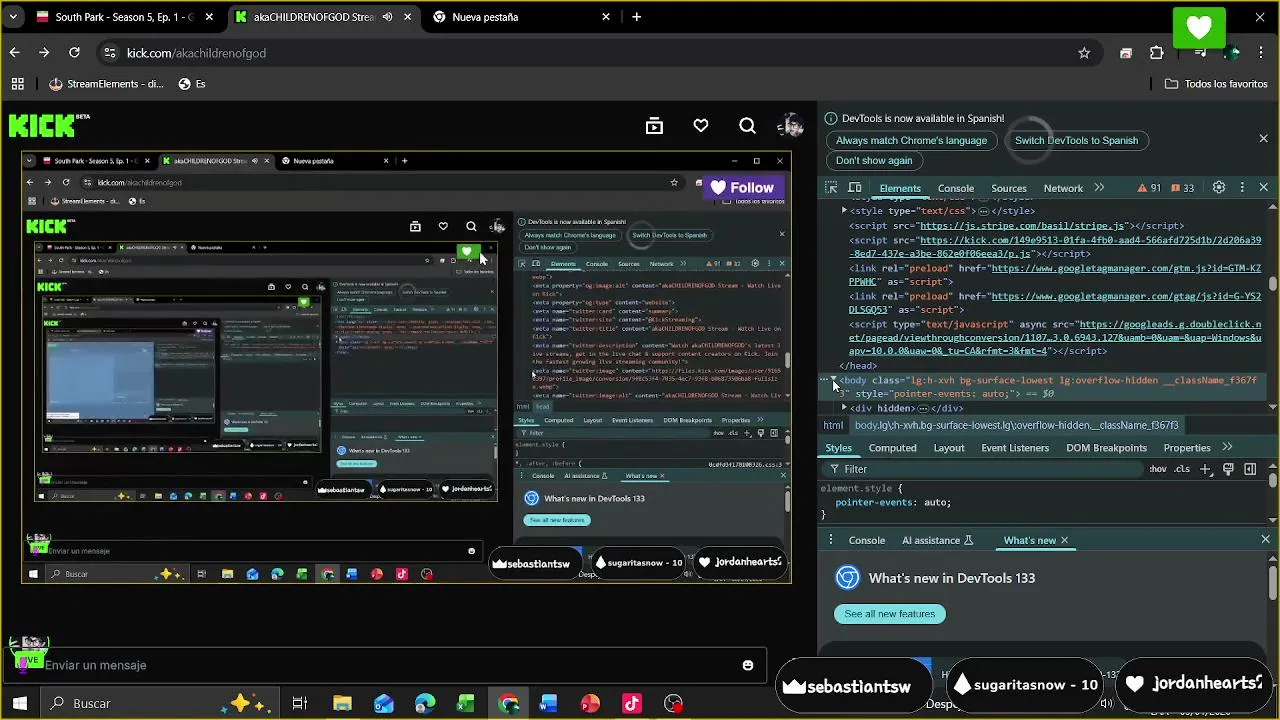
Task: Open the rendering emulation paintbrush icon
Action: (1228, 469)
